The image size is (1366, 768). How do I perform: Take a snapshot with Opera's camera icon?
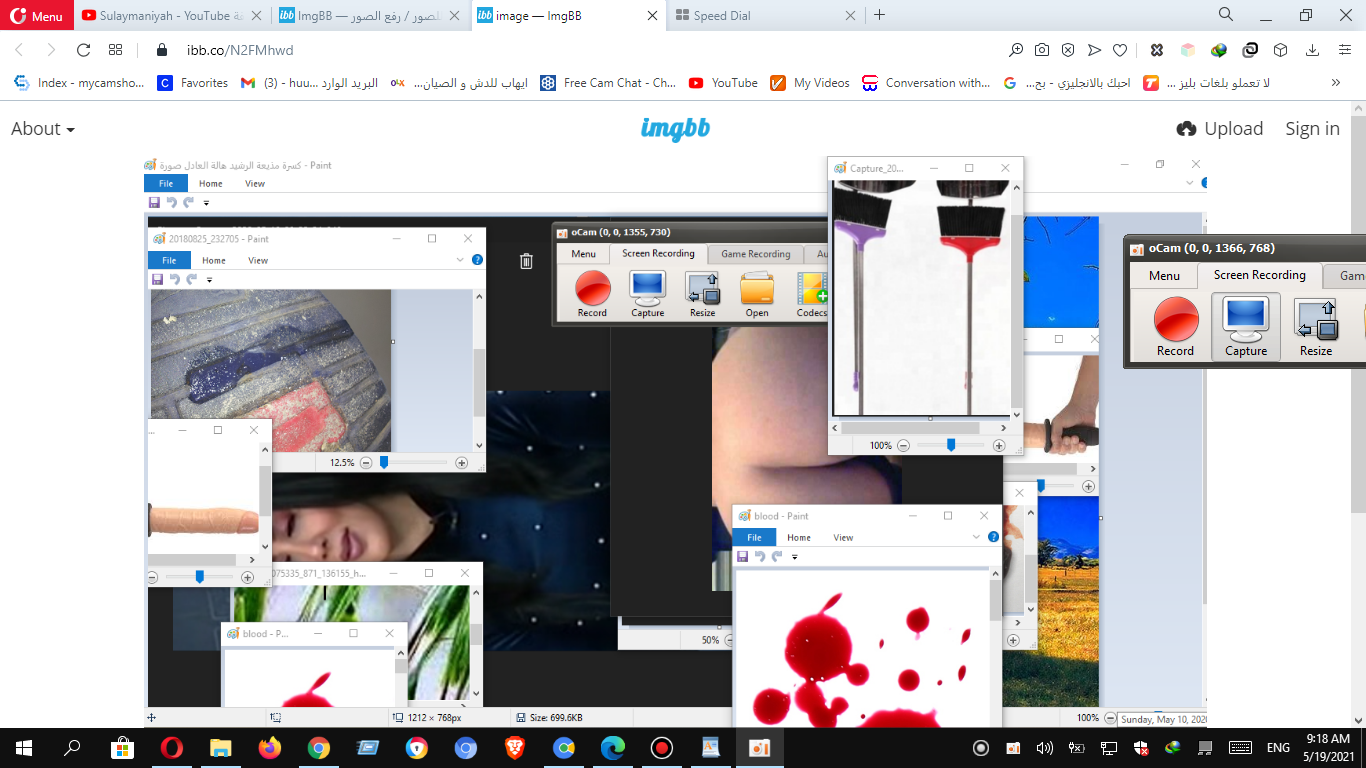coord(1042,50)
